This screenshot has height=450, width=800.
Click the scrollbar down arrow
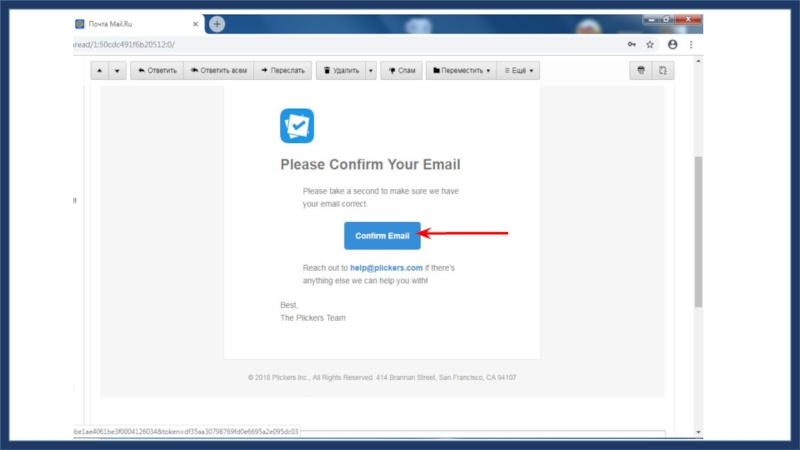coord(698,432)
